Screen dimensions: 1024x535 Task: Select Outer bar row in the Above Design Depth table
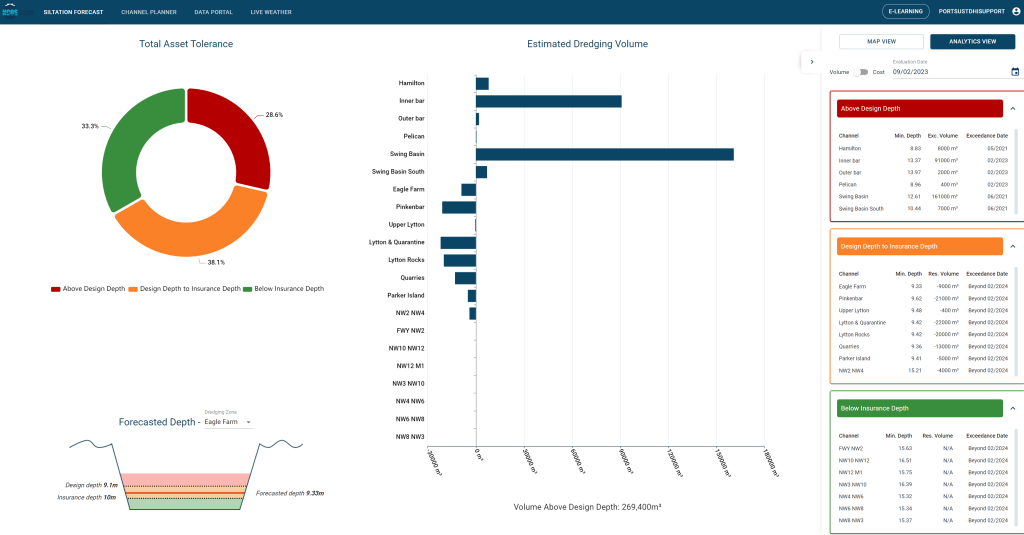(923, 172)
